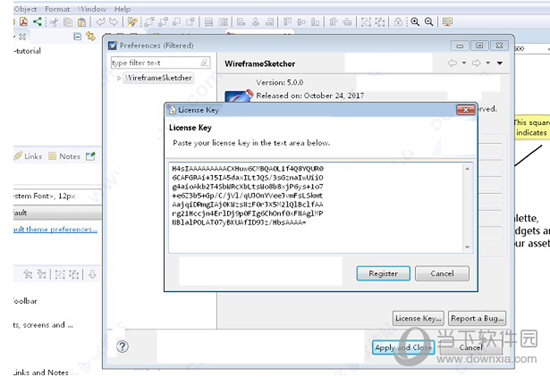The width and height of the screenshot is (550, 385).
Task: Click the Redo arrow in toolbar
Action: point(113,22)
